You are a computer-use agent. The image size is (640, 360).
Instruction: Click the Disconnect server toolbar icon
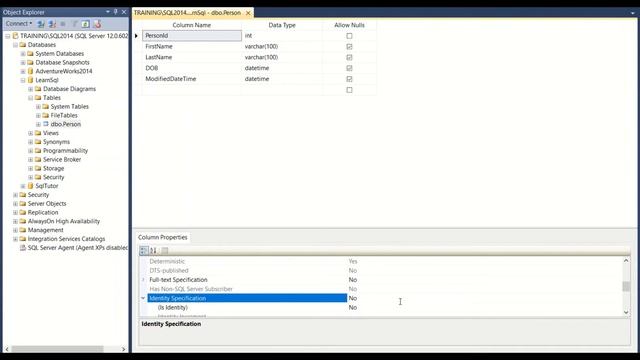tap(52, 24)
